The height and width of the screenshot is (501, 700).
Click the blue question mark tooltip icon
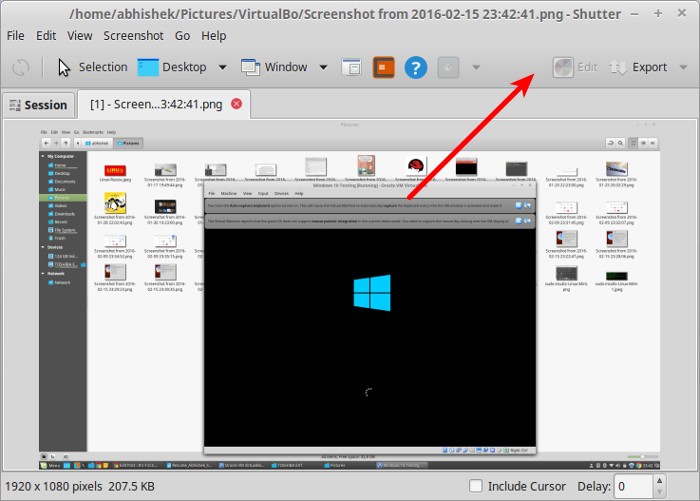(416, 67)
